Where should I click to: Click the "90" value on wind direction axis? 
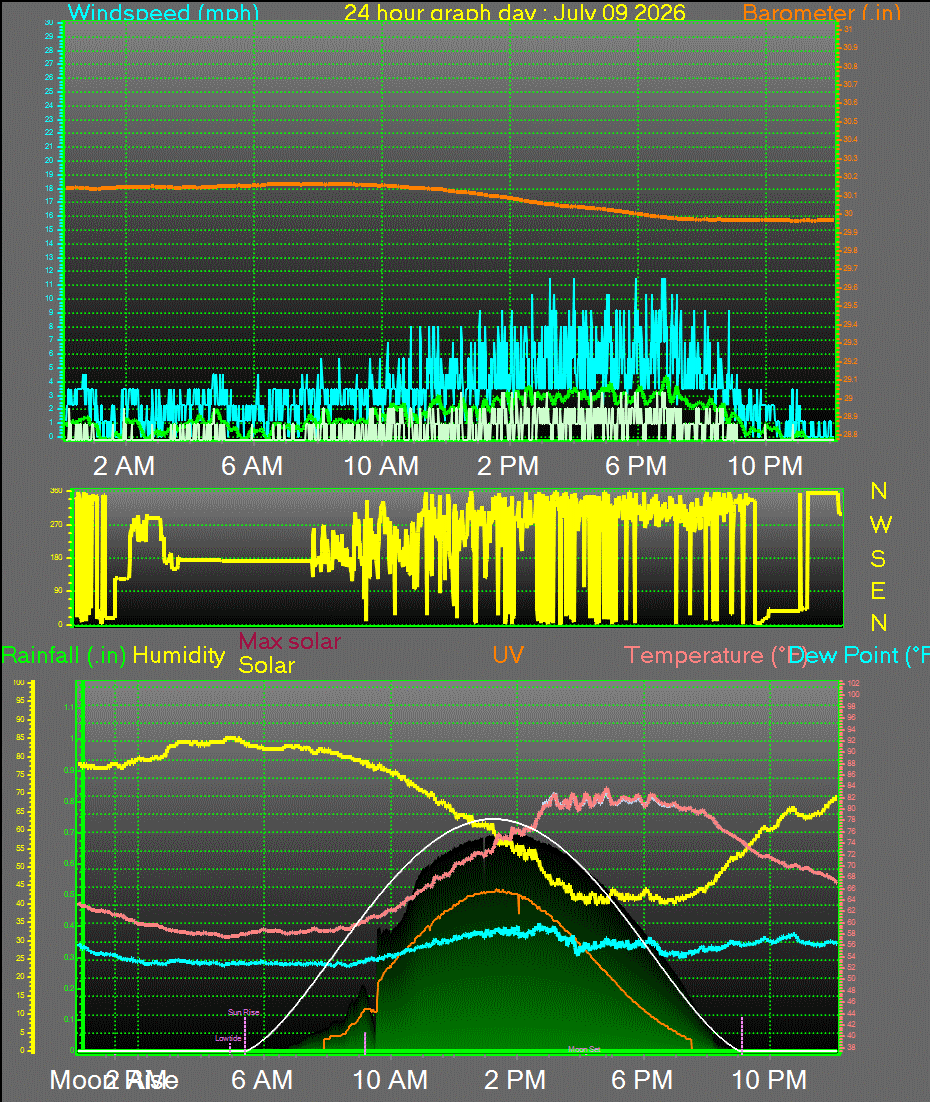click(57, 590)
